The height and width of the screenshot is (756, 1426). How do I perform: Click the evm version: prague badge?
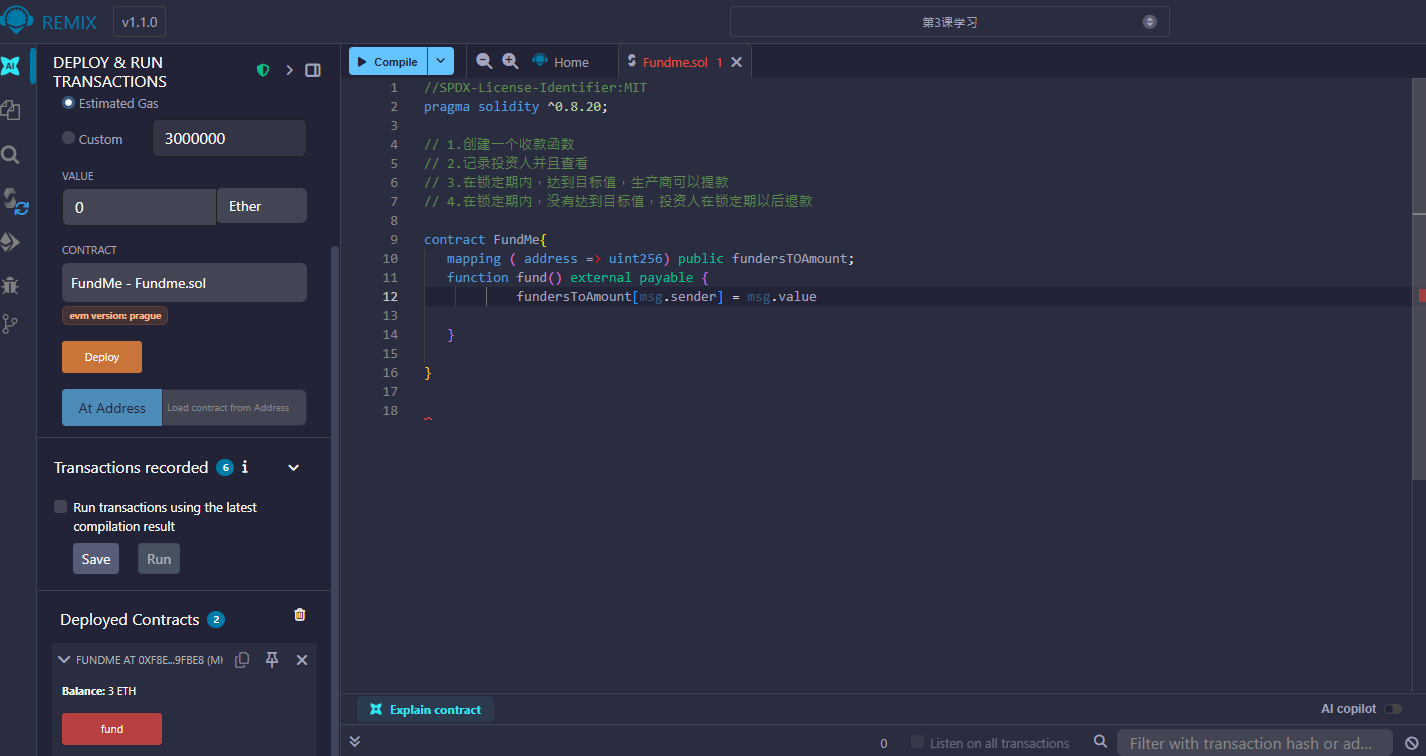[115, 316]
